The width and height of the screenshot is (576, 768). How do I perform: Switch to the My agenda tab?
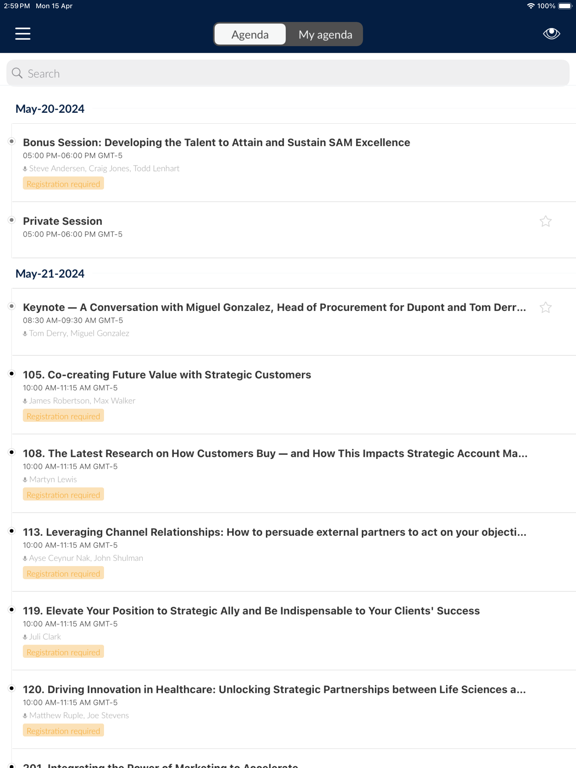tap(325, 35)
